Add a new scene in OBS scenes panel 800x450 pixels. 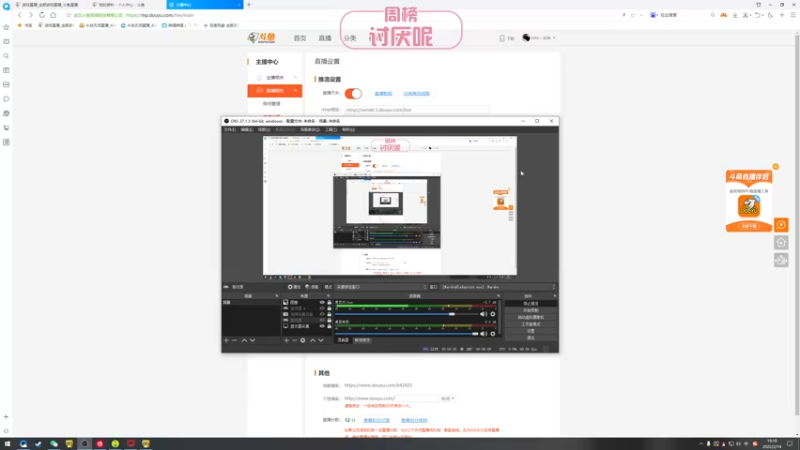click(x=226, y=340)
